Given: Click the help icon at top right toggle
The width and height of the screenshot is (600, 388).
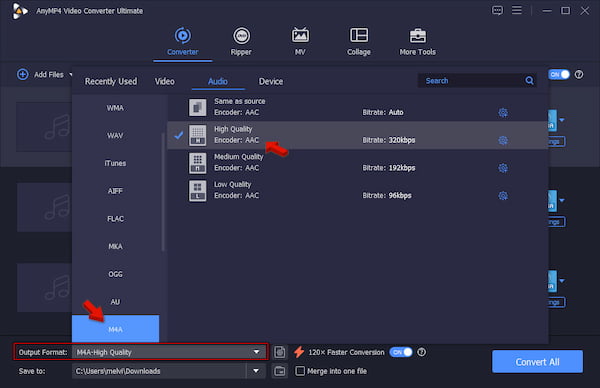Looking at the screenshot, I should tap(579, 75).
